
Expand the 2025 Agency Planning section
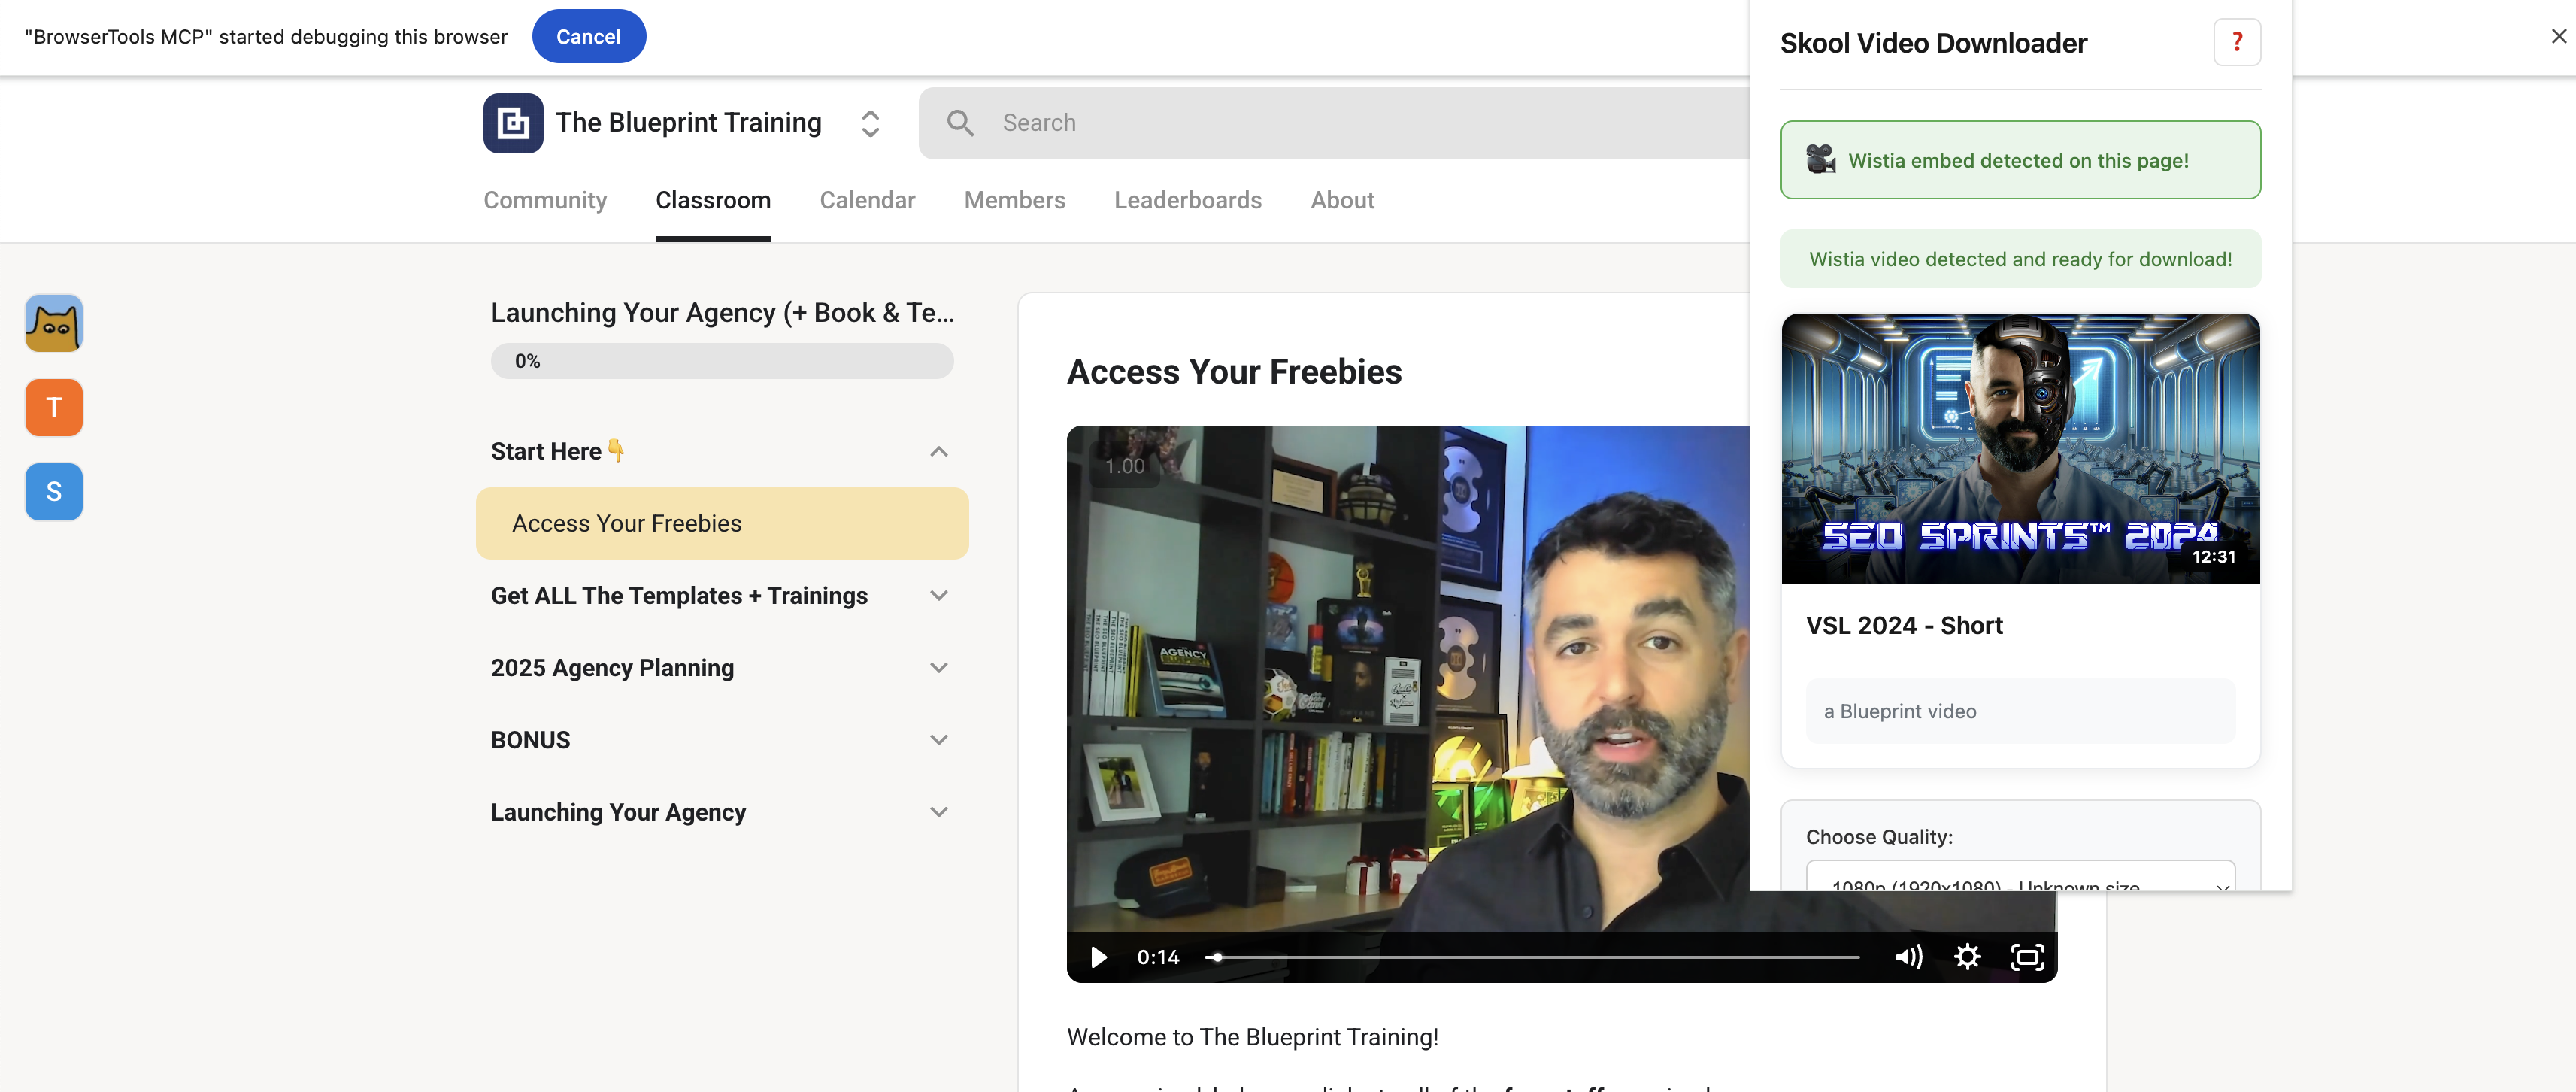click(938, 668)
